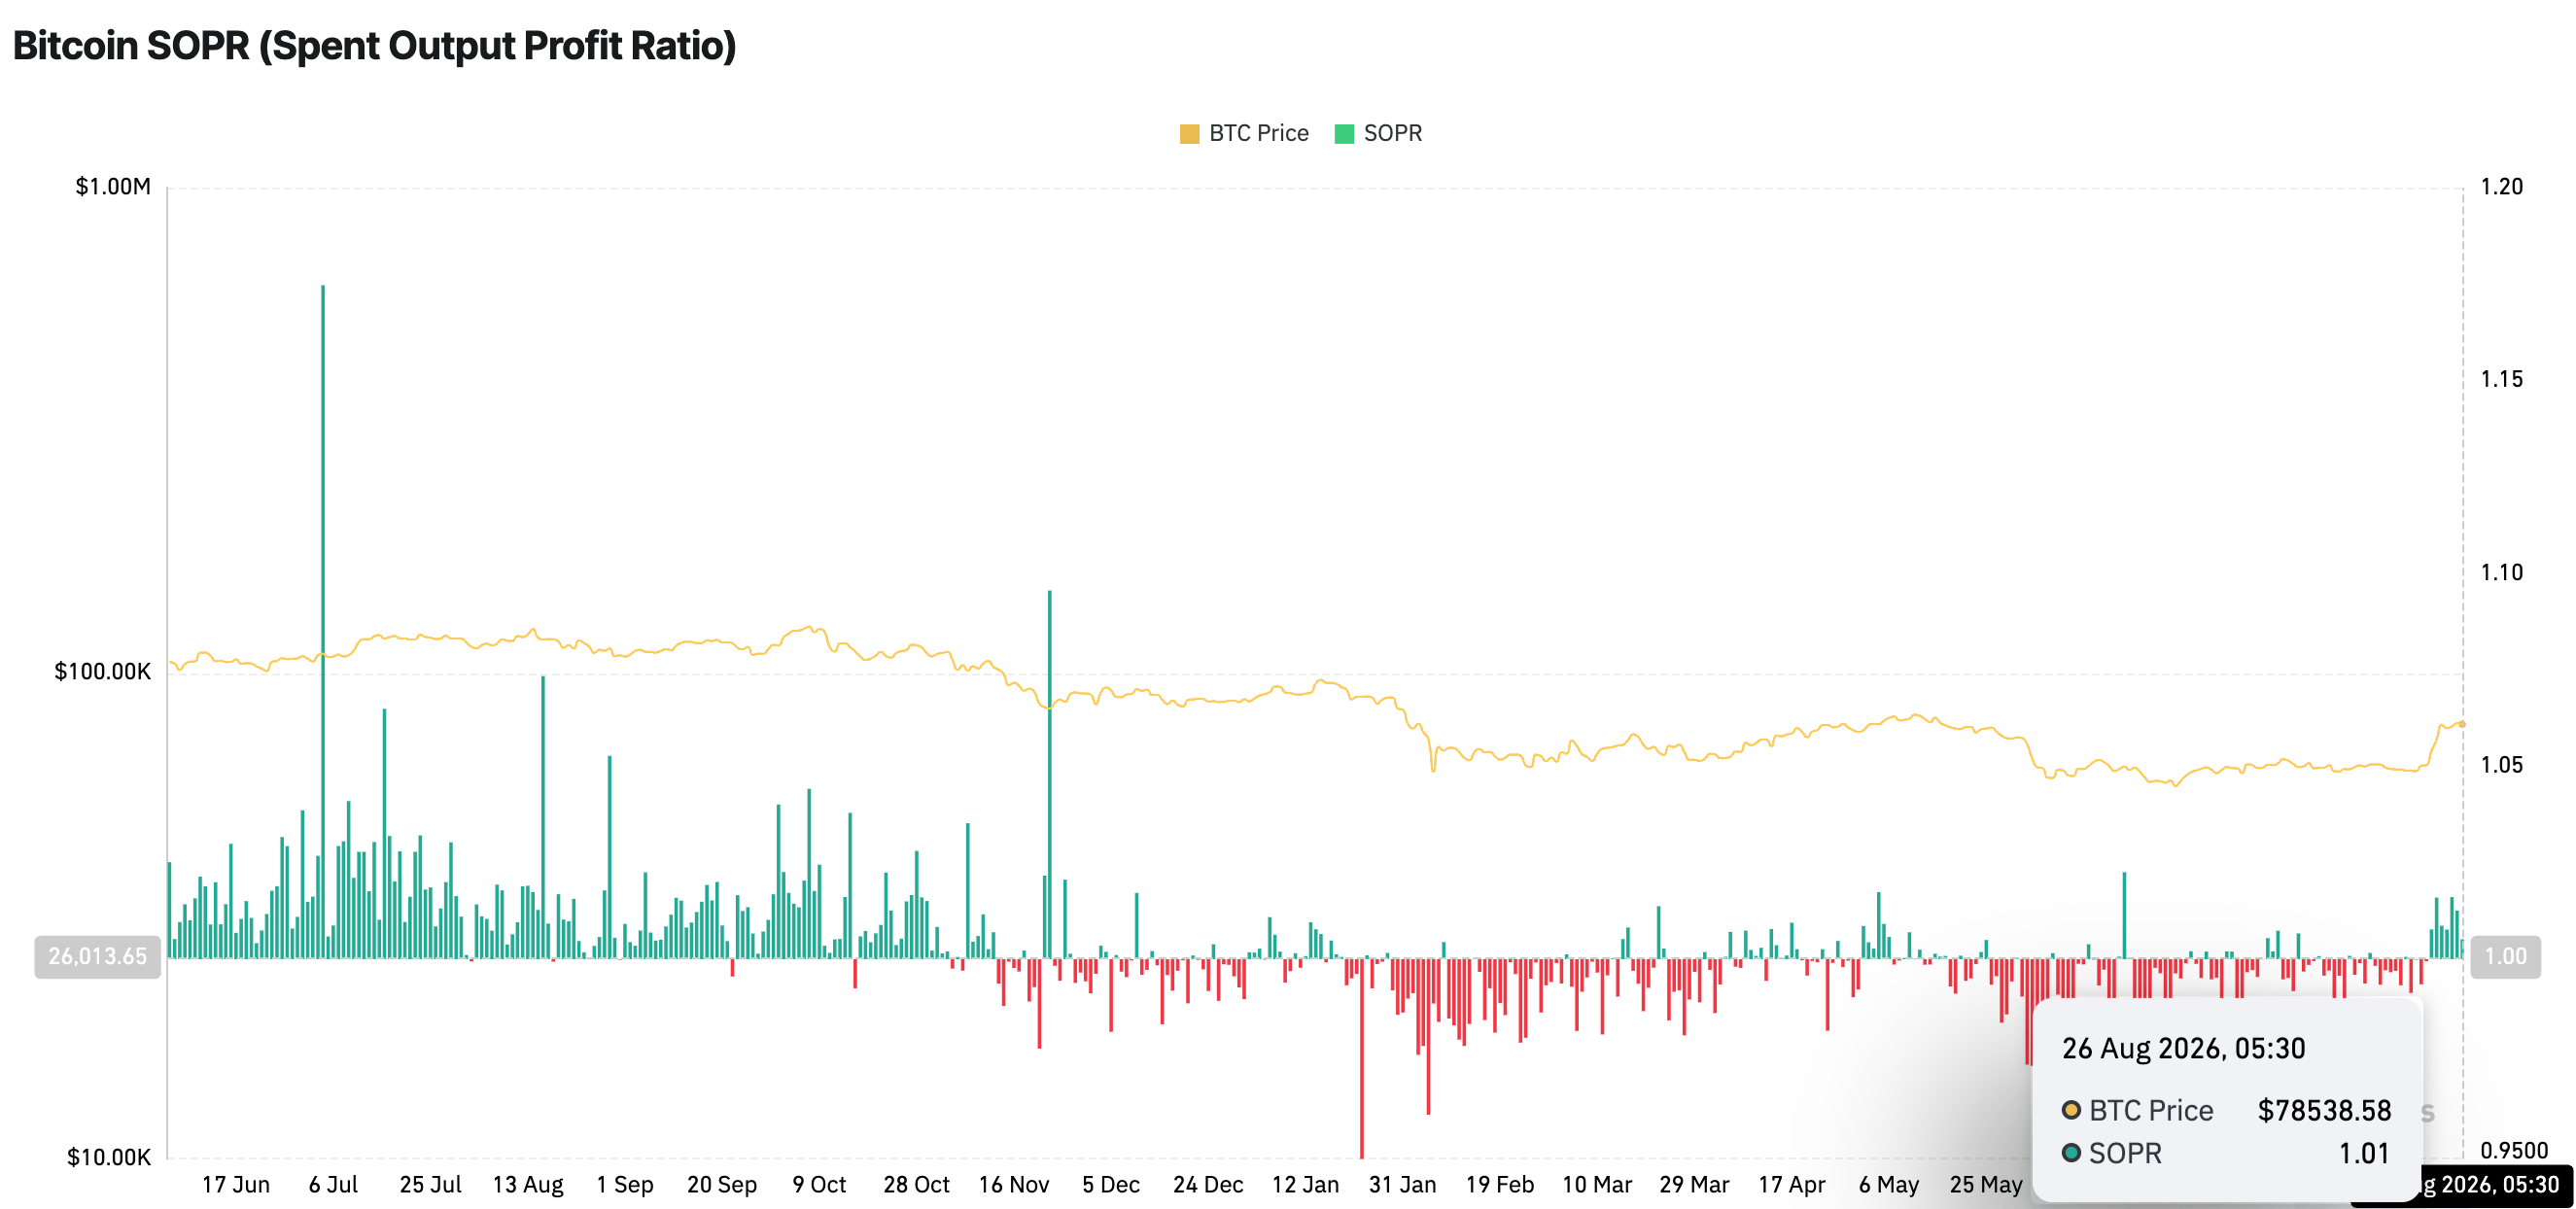Click the $1.00M left axis label
2576x1209 pixels.
(x=113, y=187)
